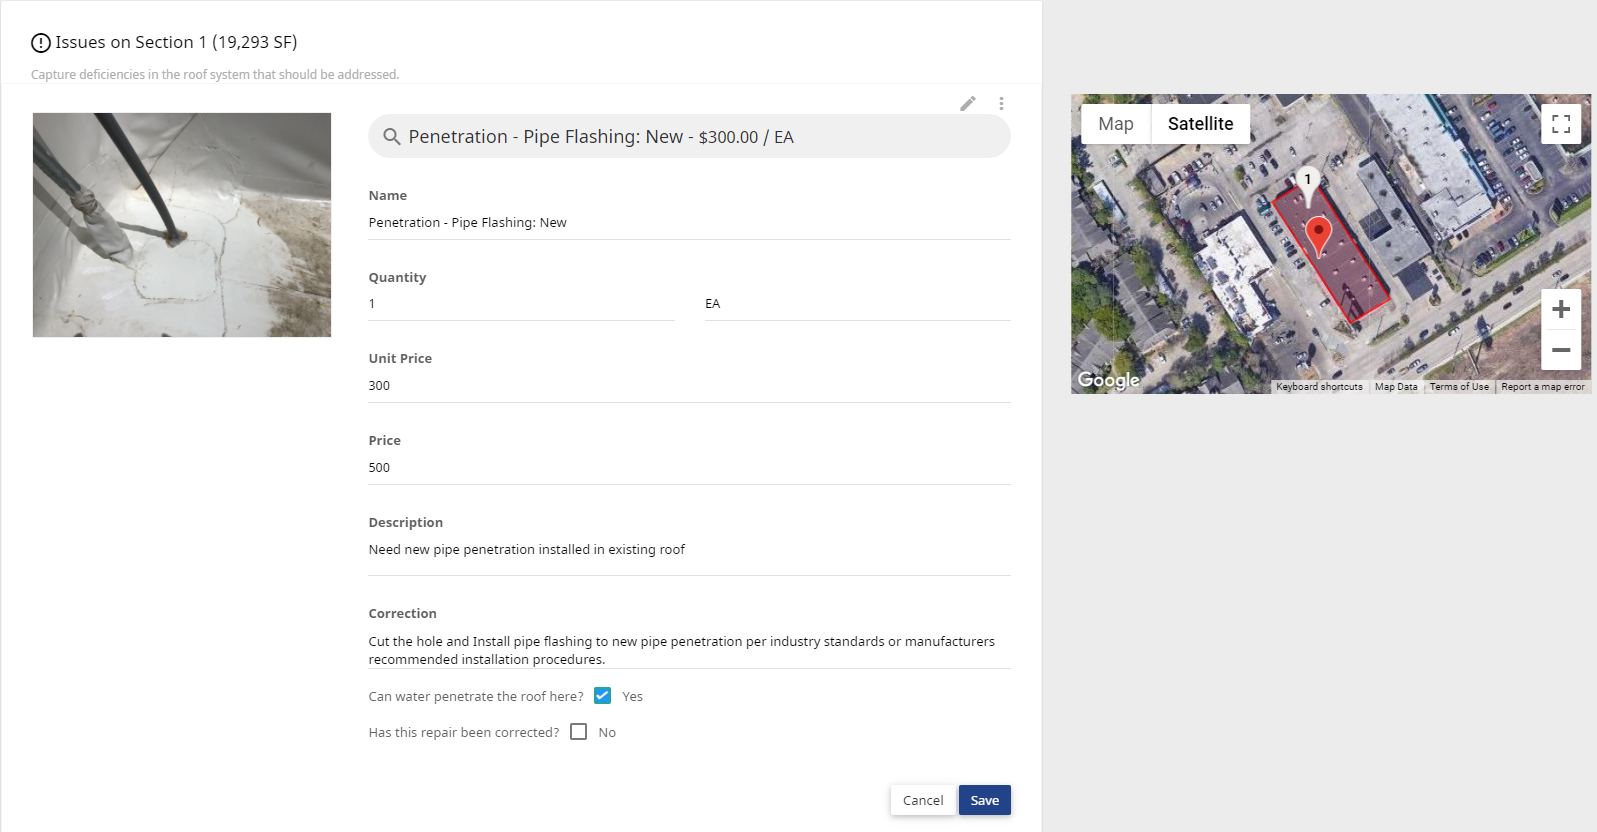This screenshot has height=832, width=1597.
Task: Uncheck 'Can water penetrate the roof' checkbox
Action: click(x=602, y=696)
